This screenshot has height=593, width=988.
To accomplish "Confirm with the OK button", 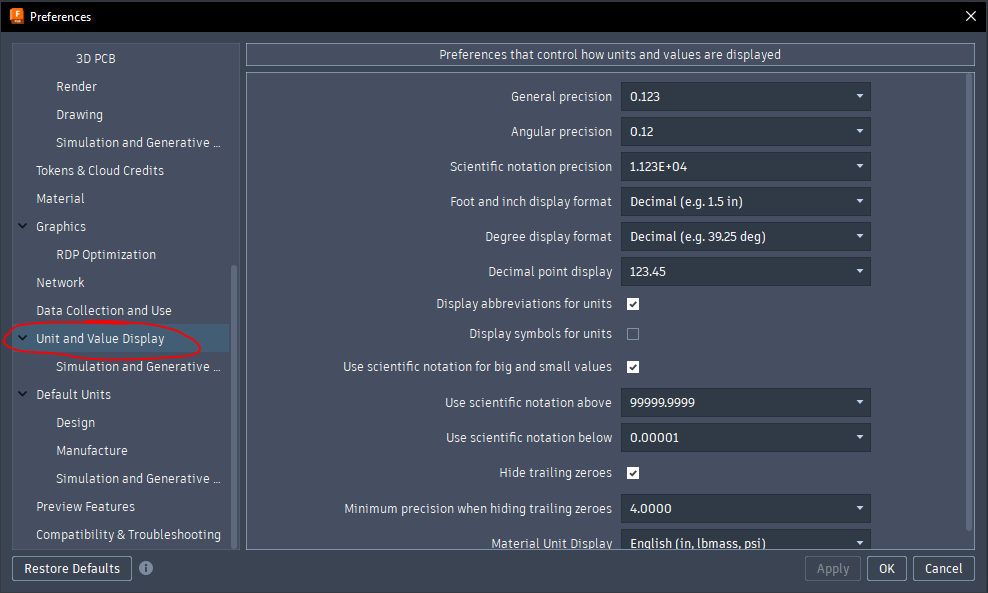I will [887, 568].
